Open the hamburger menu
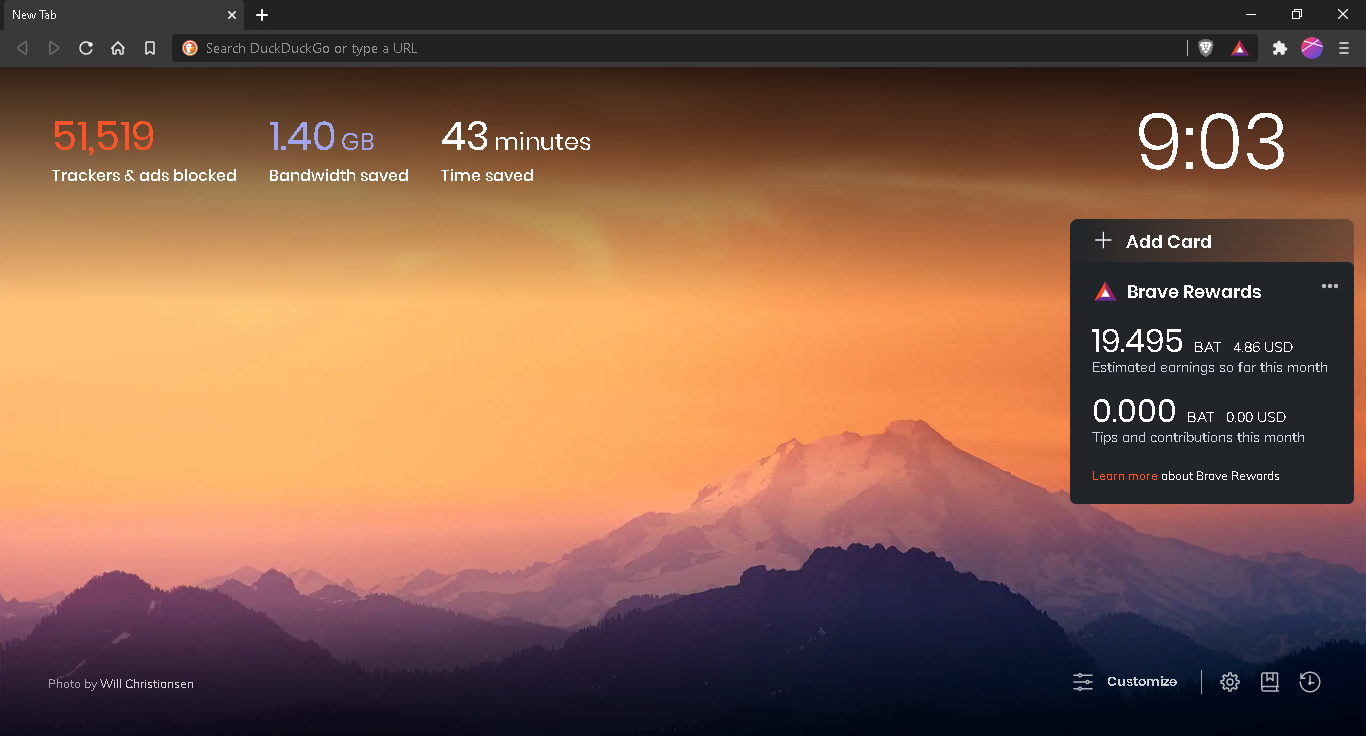 (x=1343, y=47)
